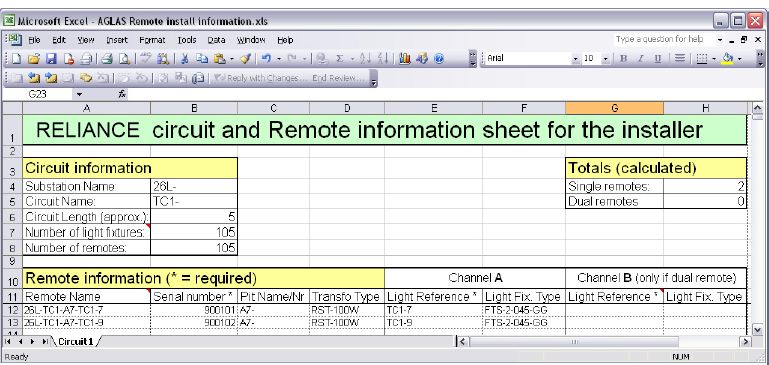Open the Name Box dropdown arrow
769x365 pixels.
pos(79,94)
